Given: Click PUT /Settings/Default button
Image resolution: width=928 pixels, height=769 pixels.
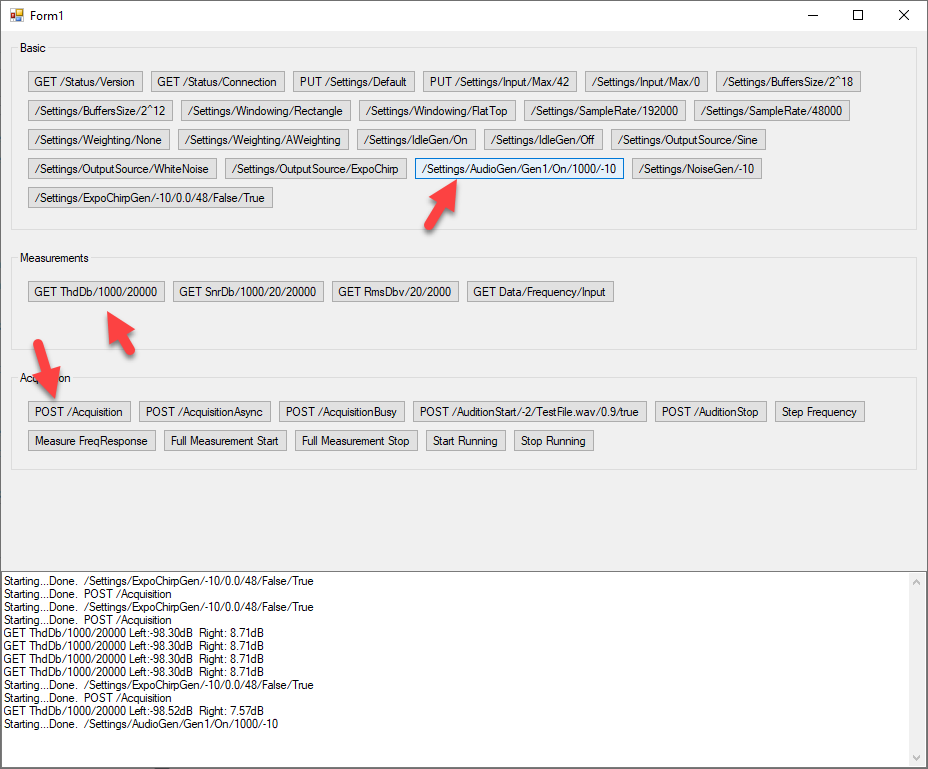Looking at the screenshot, I should click(x=353, y=82).
